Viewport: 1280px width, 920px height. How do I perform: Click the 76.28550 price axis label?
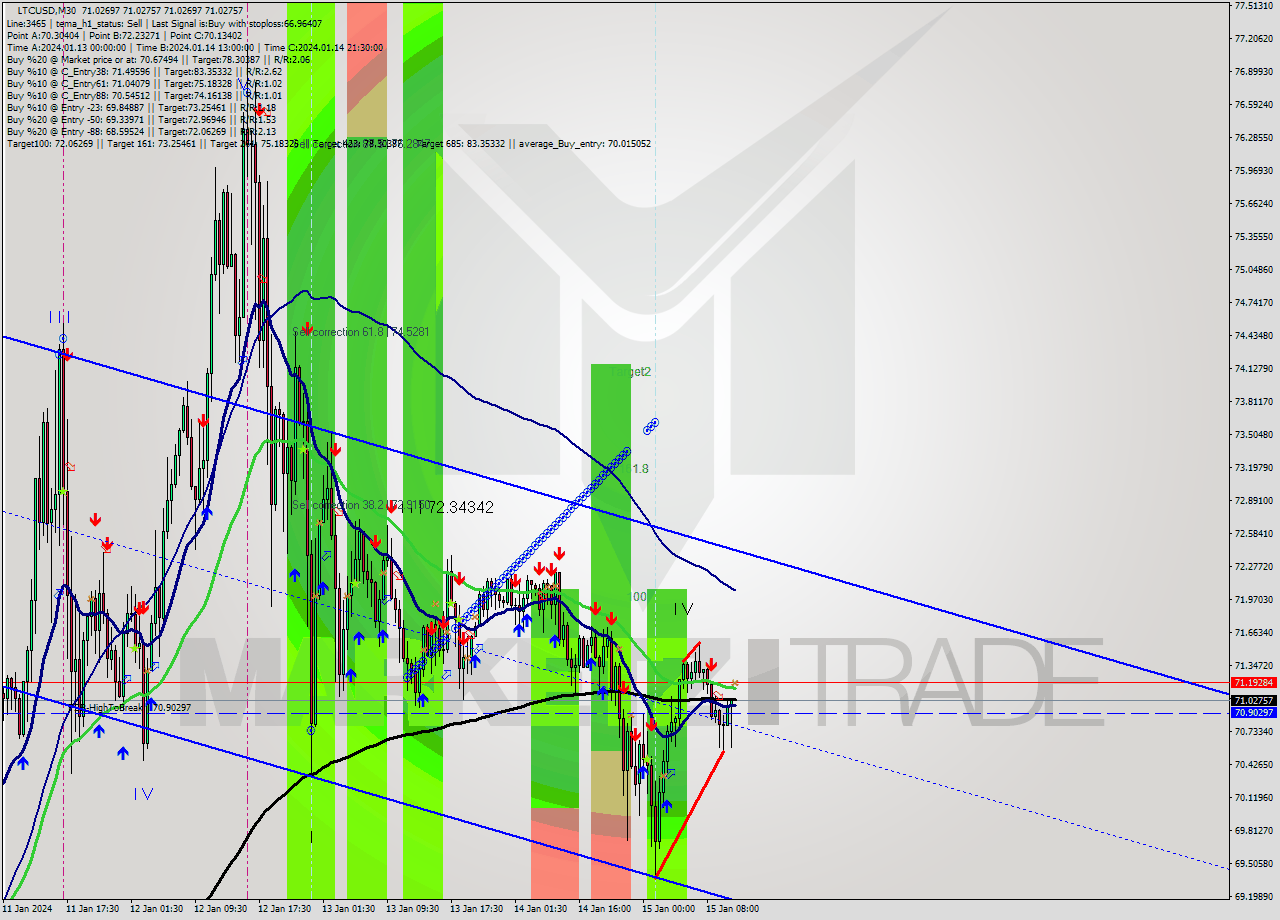coord(1254,137)
